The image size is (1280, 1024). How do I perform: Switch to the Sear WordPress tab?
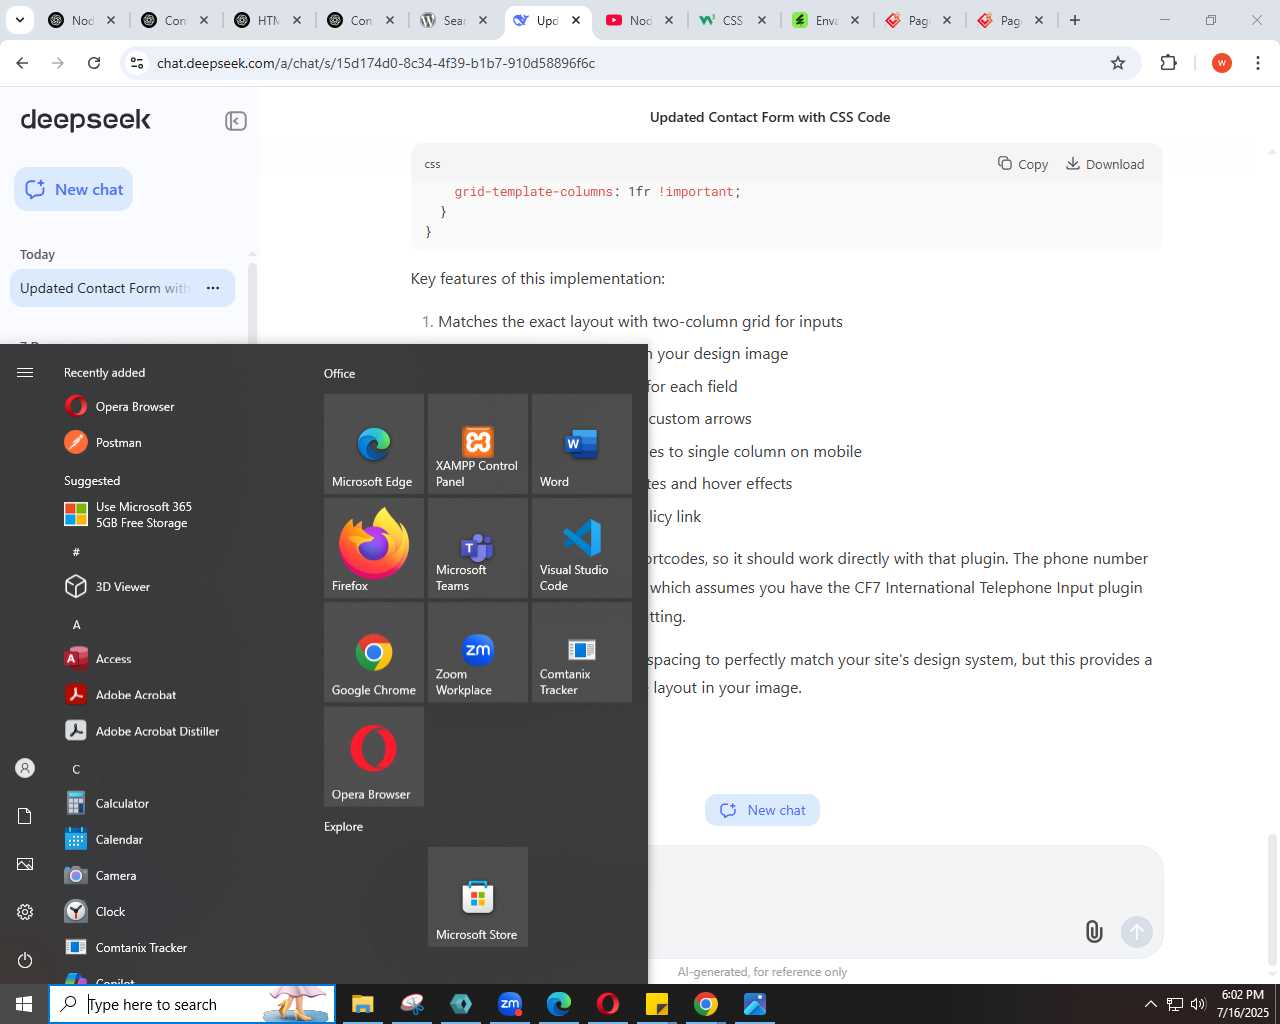click(454, 20)
